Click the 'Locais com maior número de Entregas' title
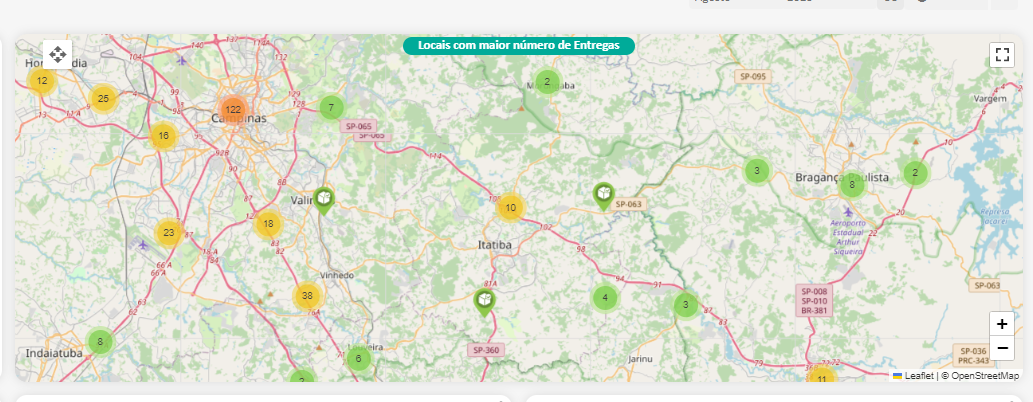1033x402 pixels. [x=518, y=45]
